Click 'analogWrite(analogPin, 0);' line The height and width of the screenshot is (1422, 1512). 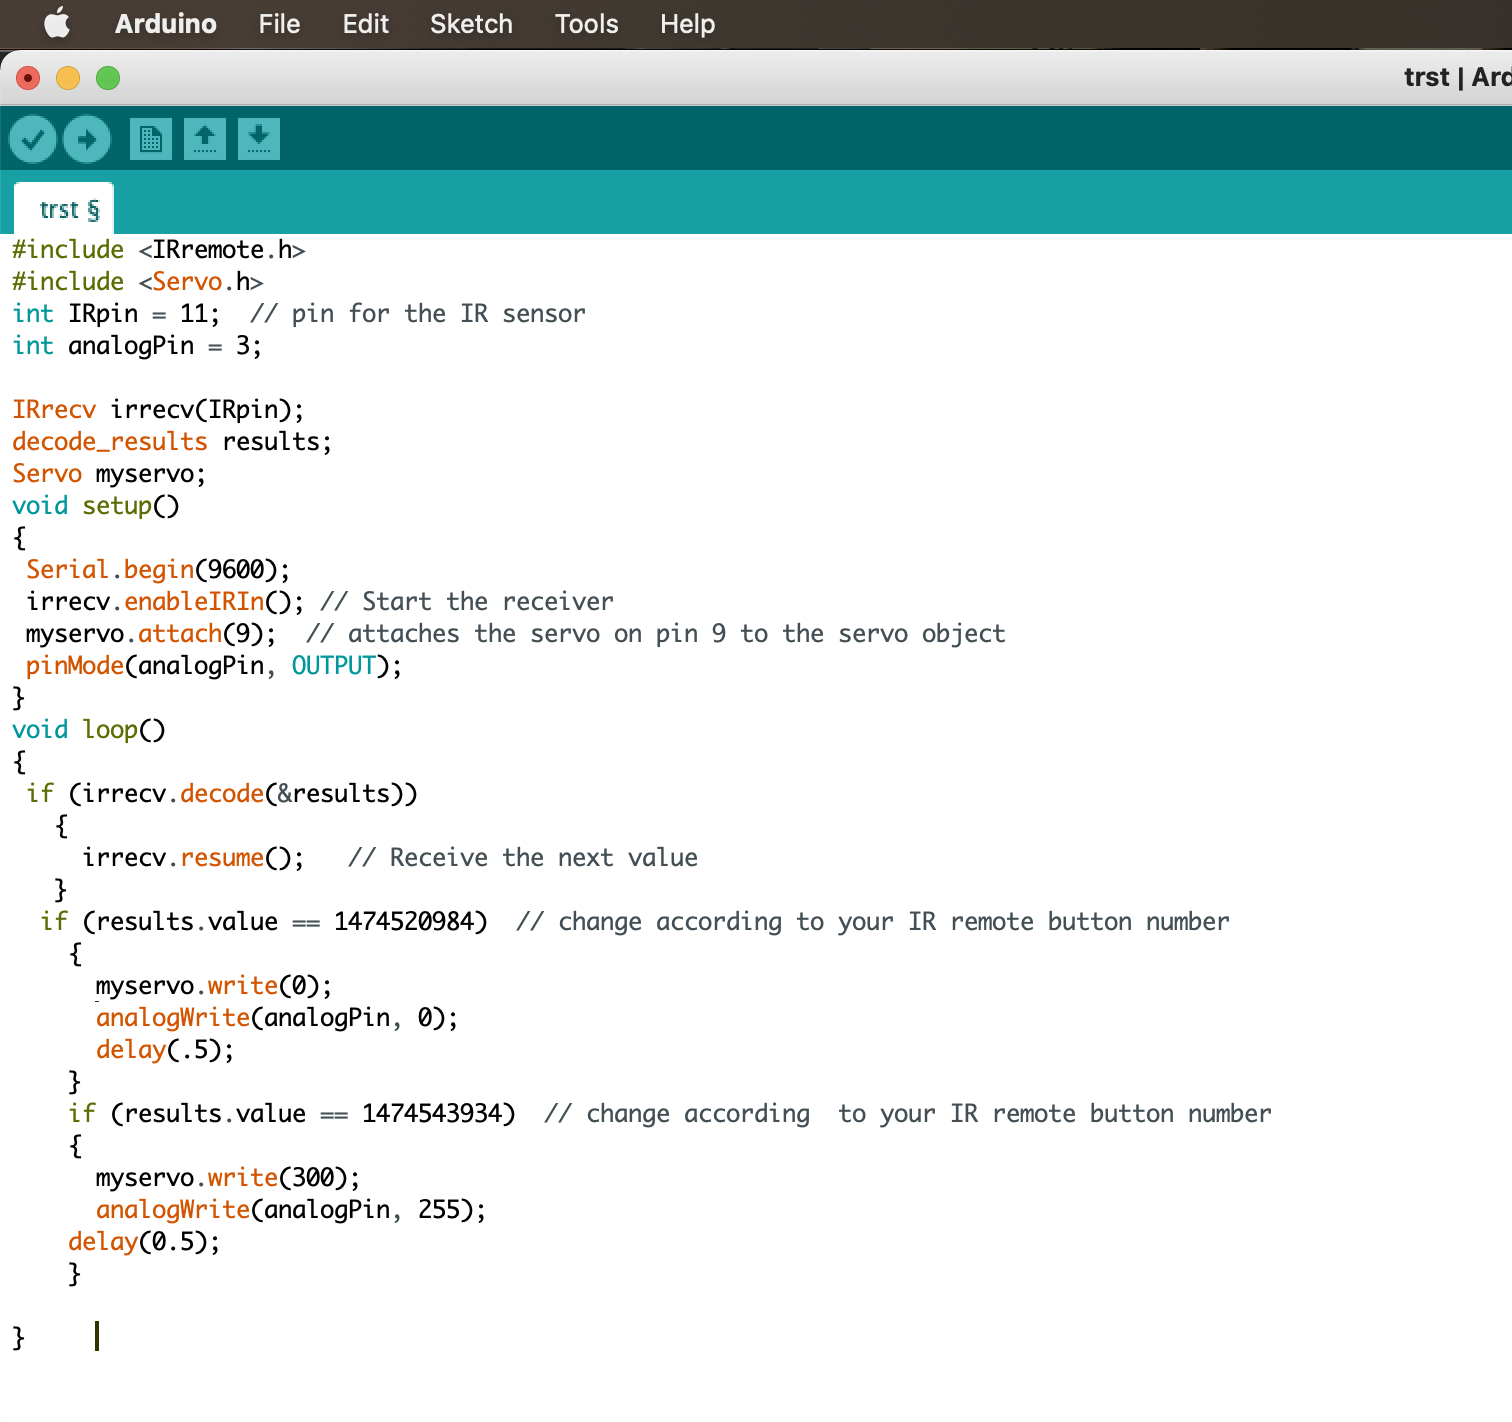pyautogui.click(x=277, y=1018)
